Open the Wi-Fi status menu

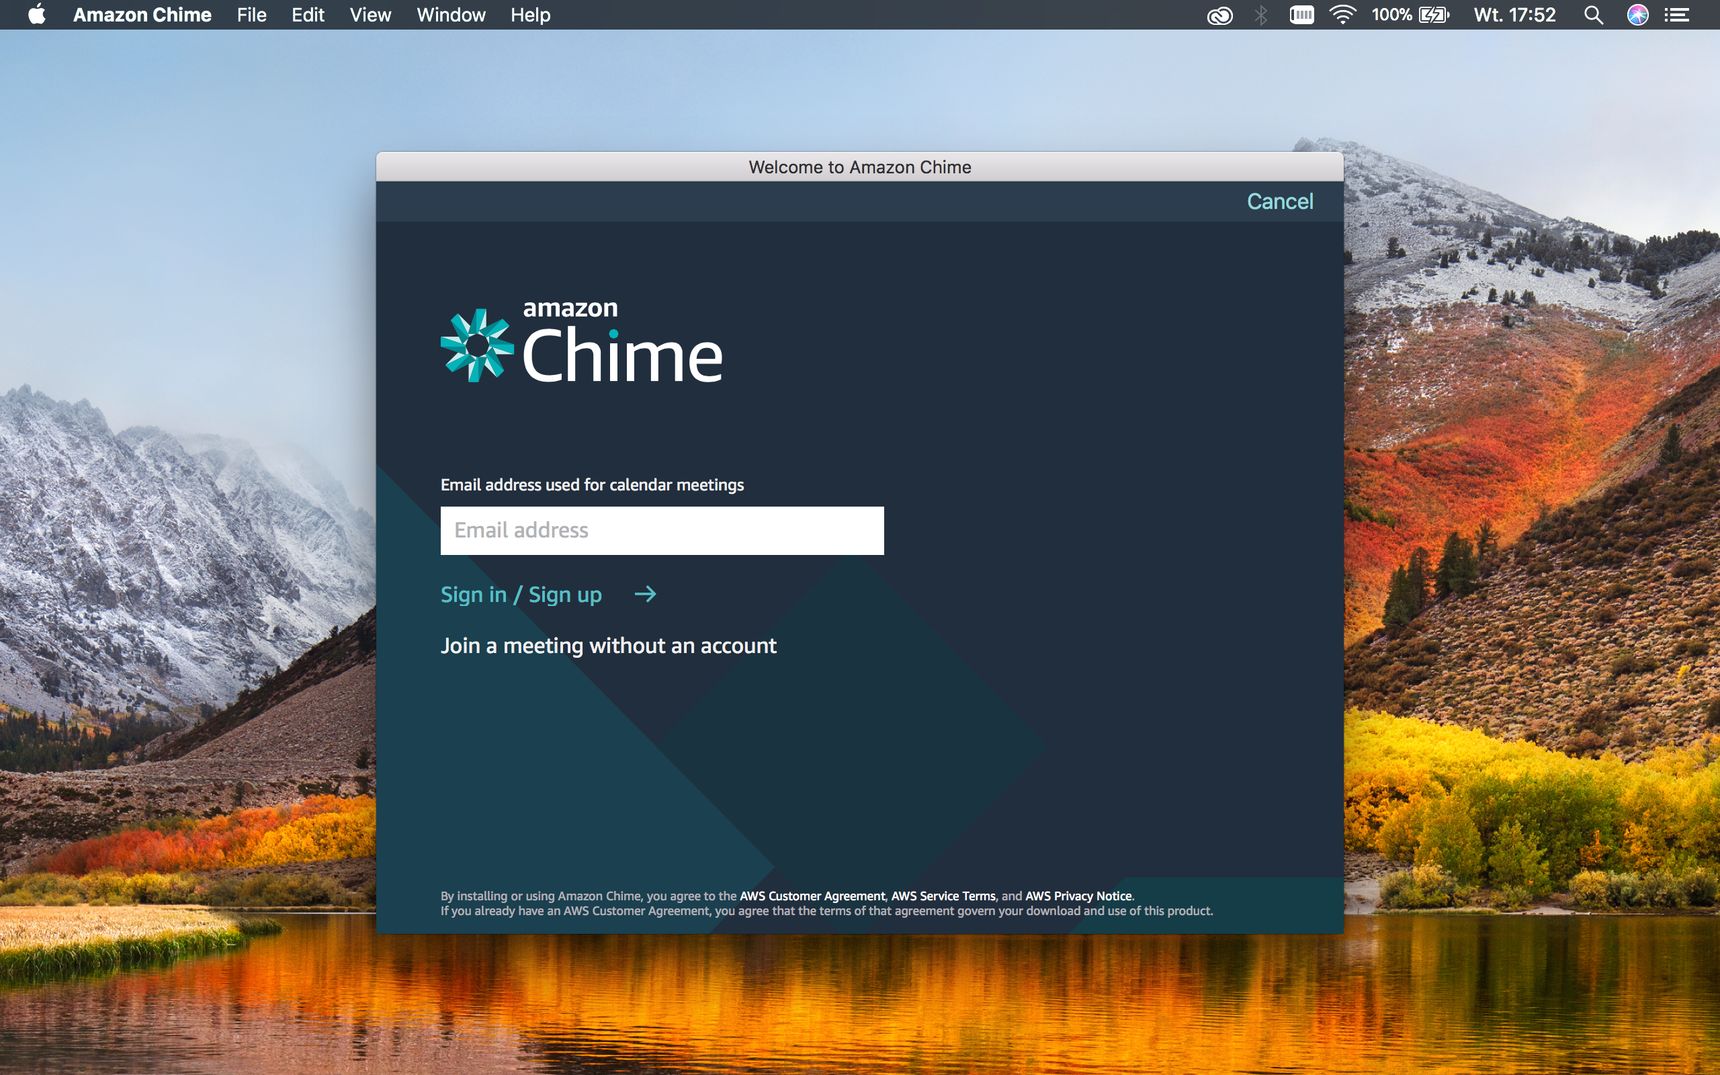point(1343,14)
